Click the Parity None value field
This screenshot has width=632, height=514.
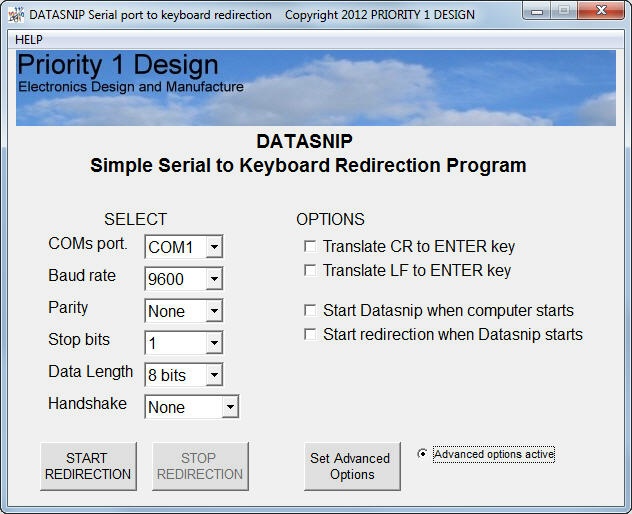pos(176,311)
